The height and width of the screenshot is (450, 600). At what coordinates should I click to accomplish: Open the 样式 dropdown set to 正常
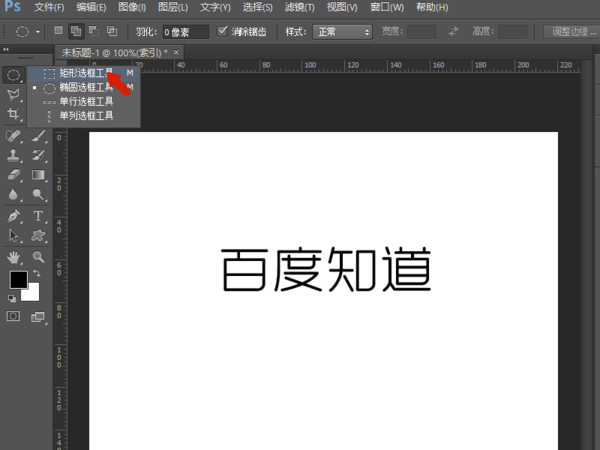342,32
